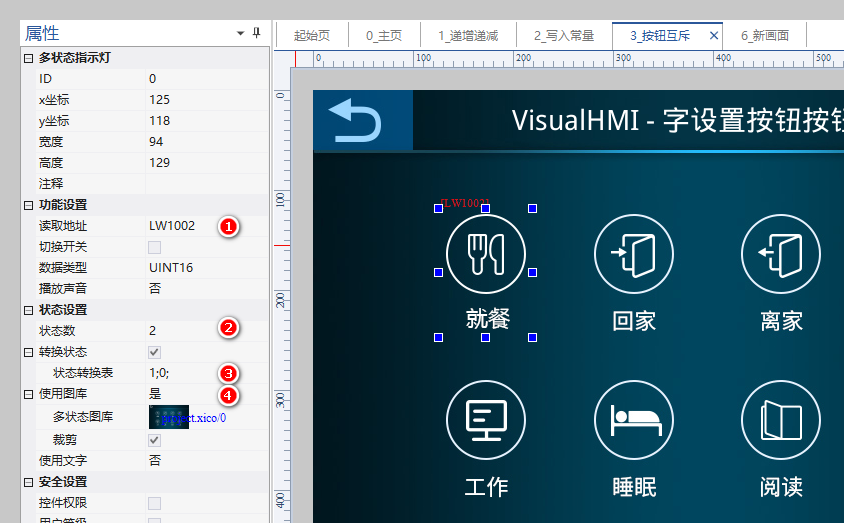844x523 pixels.
Task: Select the 阅读 book icon
Action: [781, 420]
